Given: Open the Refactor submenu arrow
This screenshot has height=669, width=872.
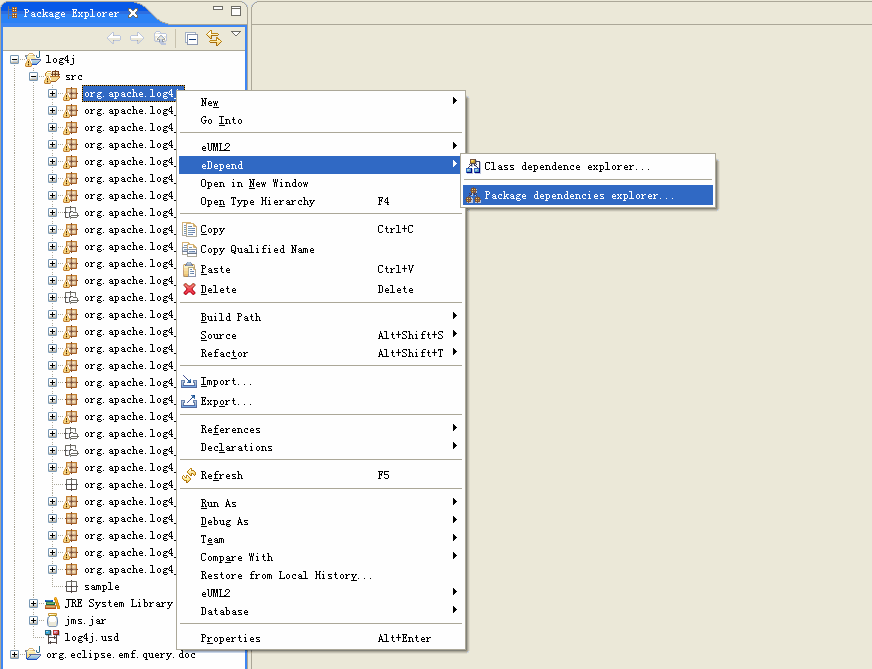Looking at the screenshot, I should pyautogui.click(x=455, y=352).
